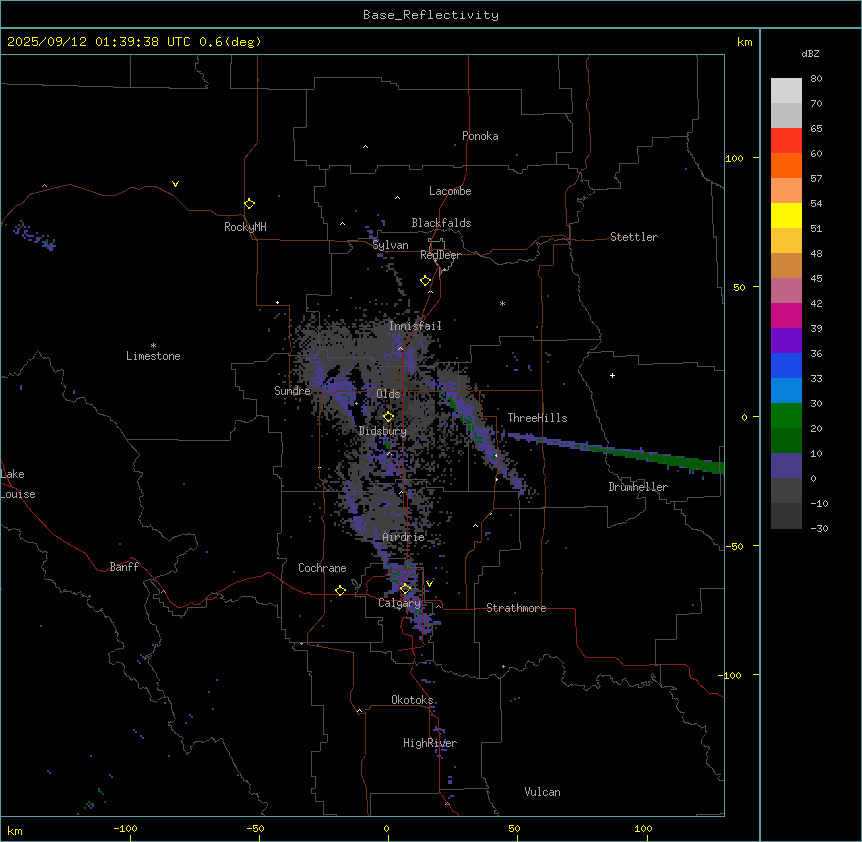Click the km unit label at top right

pos(745,42)
